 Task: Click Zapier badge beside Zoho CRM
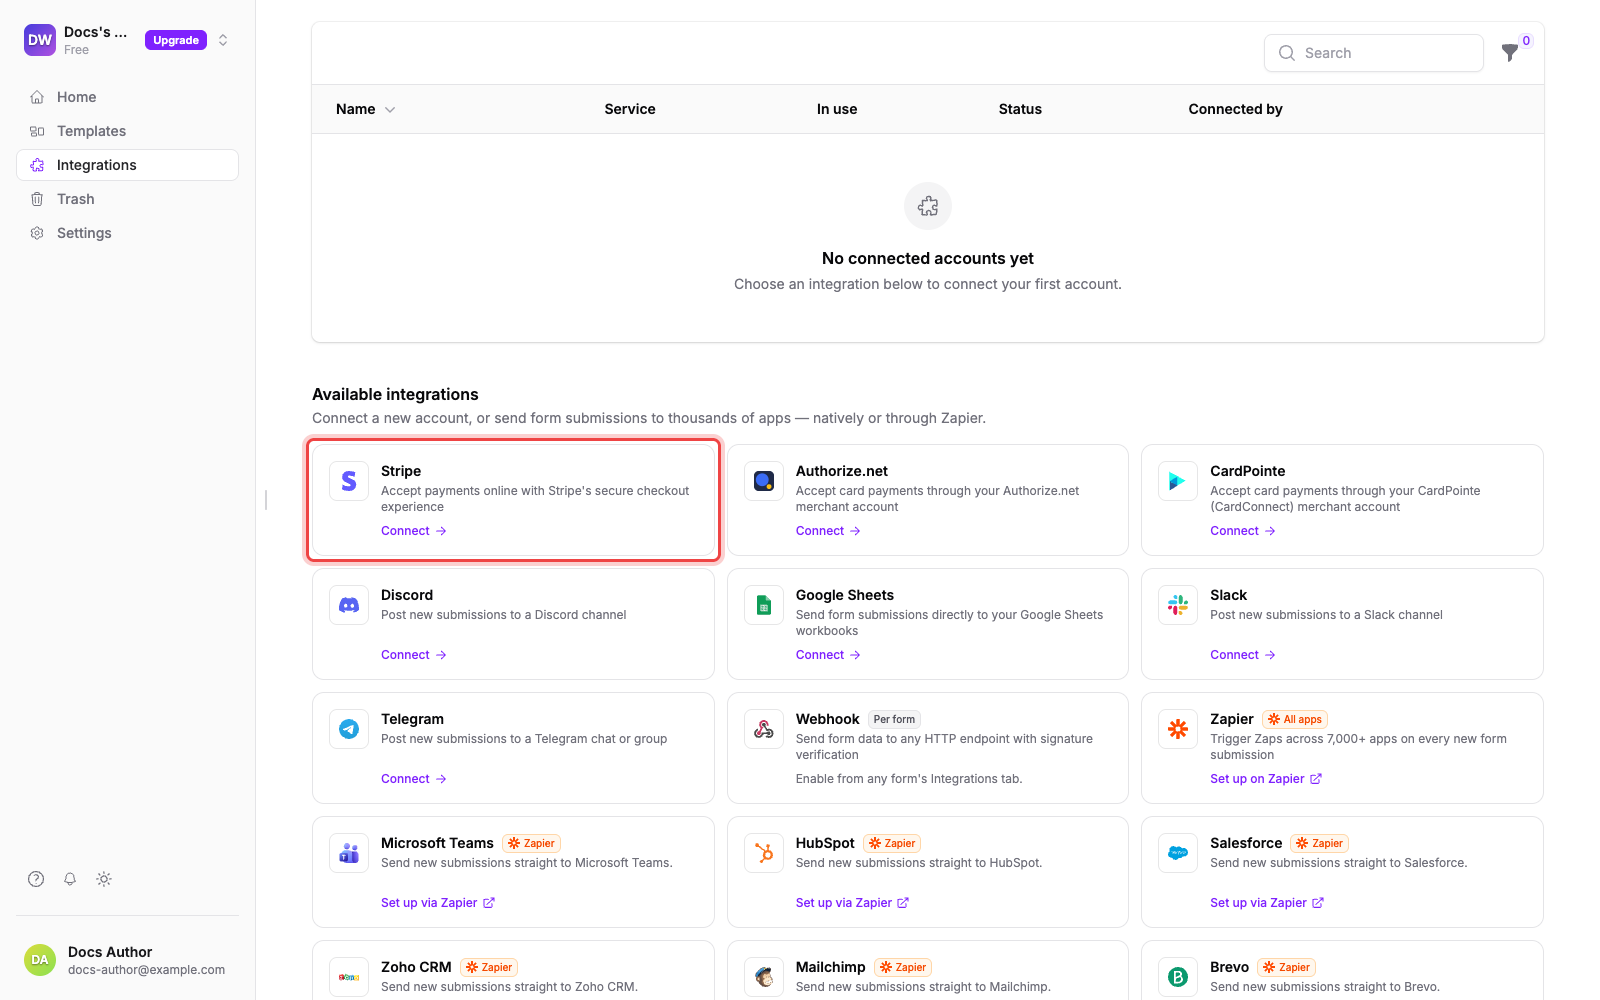tap(489, 967)
